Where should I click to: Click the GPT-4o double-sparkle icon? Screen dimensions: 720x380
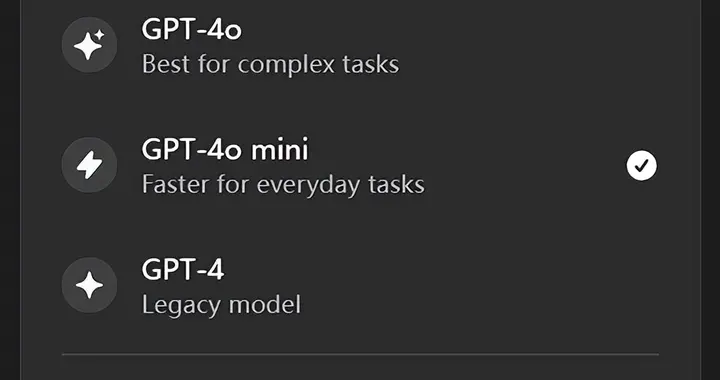pos(89,45)
